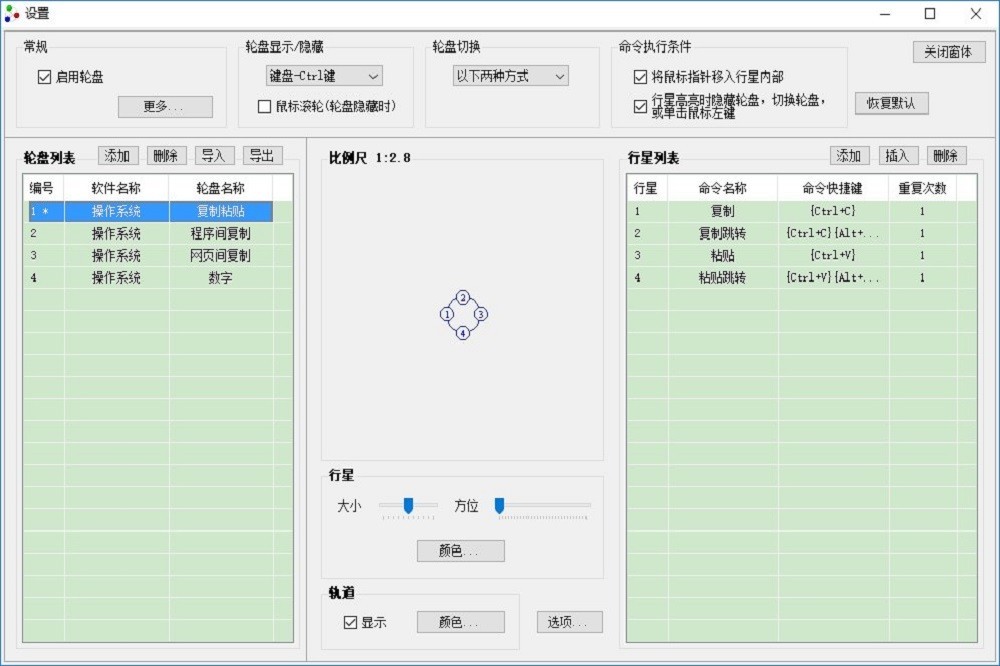Open the 键盘-Ctrl键 dropdown

(x=324, y=76)
